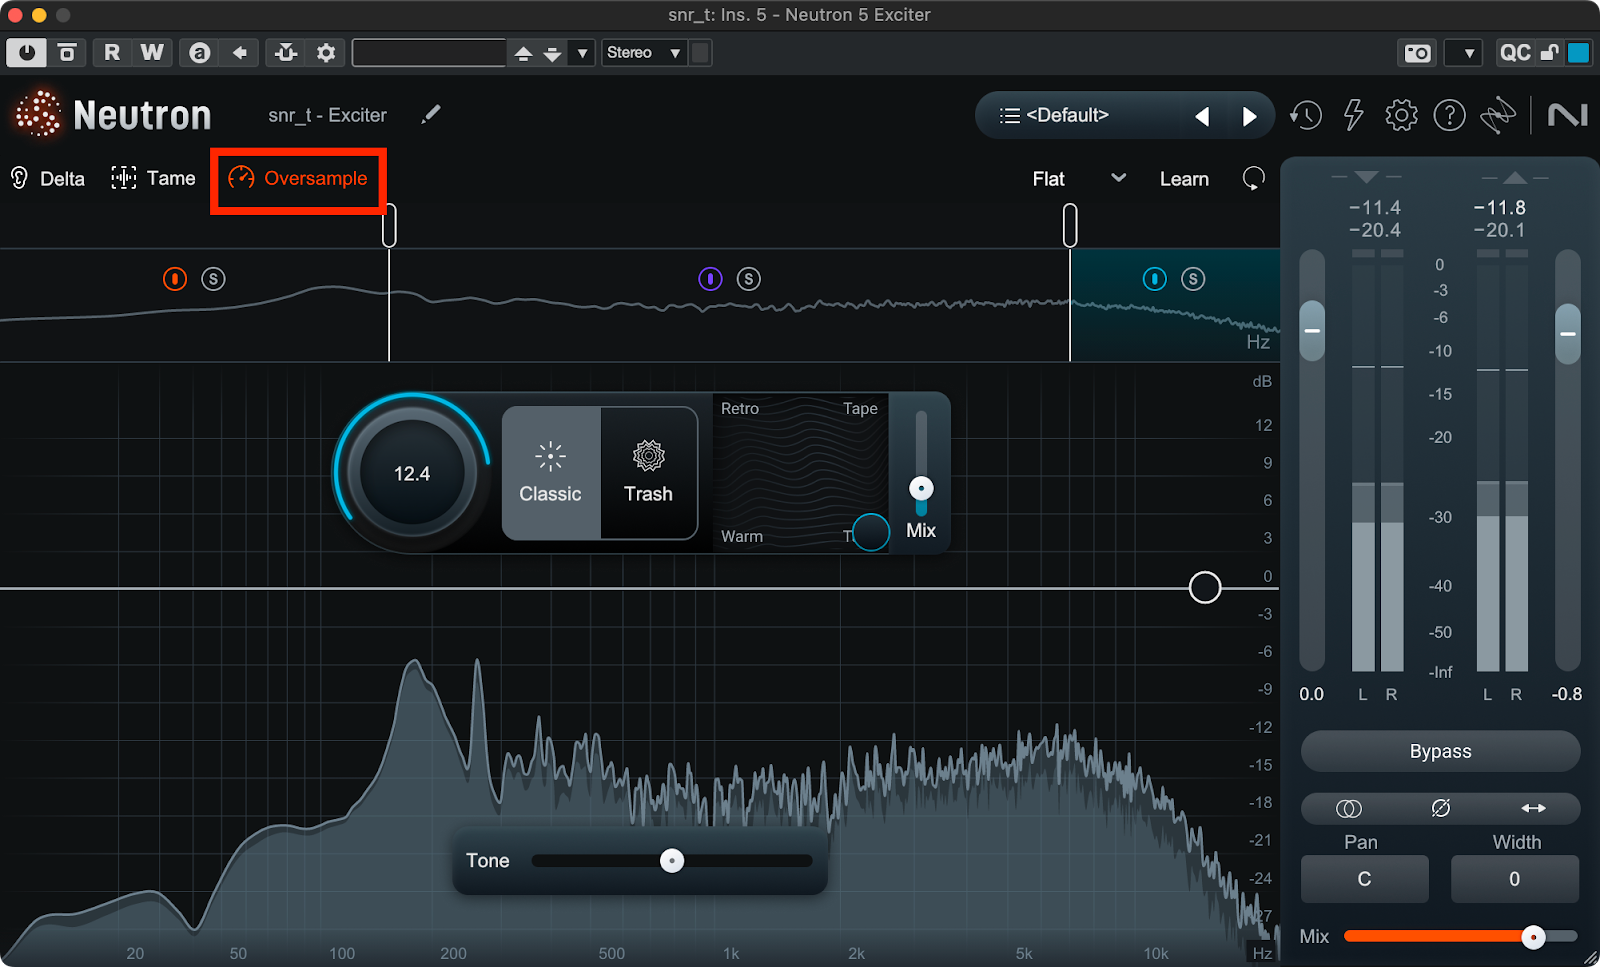The height and width of the screenshot is (967, 1600).
Task: Open the Stereo channel dropdown
Action: (x=643, y=53)
